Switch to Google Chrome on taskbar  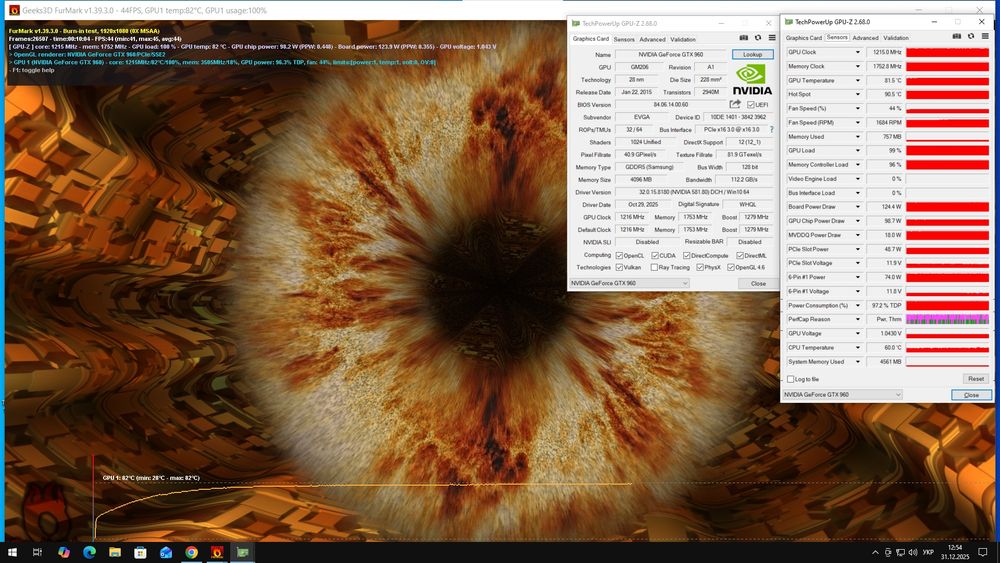click(x=191, y=552)
